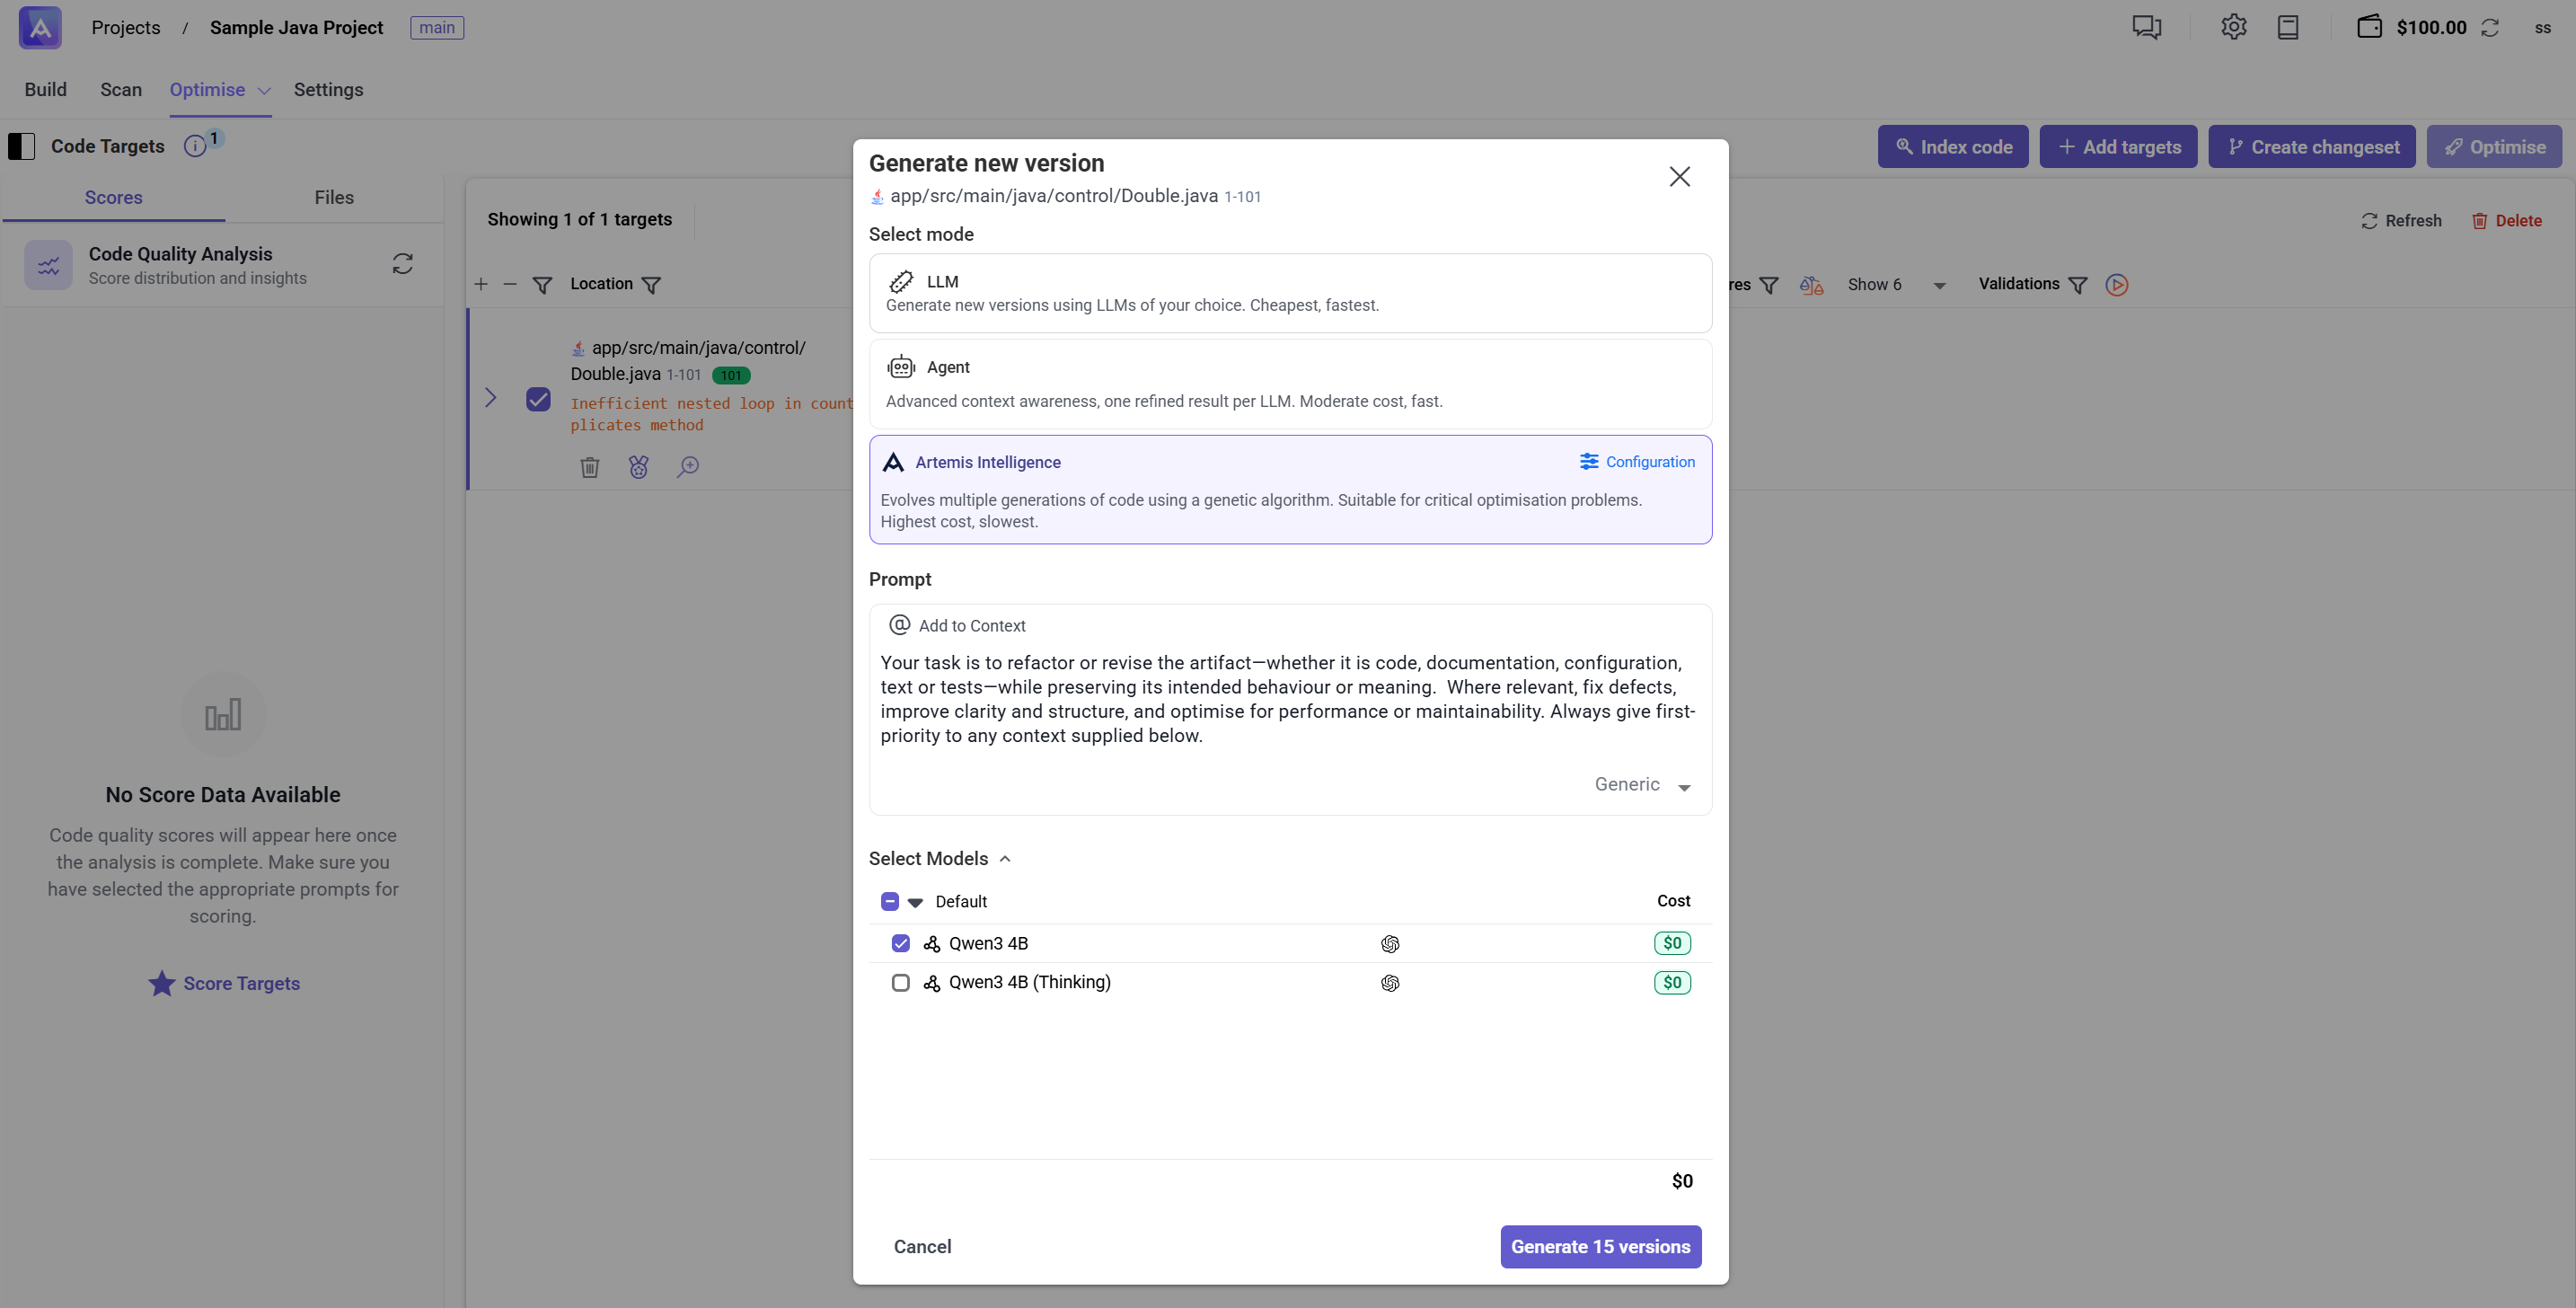Click Generate 15 versions button
The height and width of the screenshot is (1308, 2576).
pos(1599,1246)
